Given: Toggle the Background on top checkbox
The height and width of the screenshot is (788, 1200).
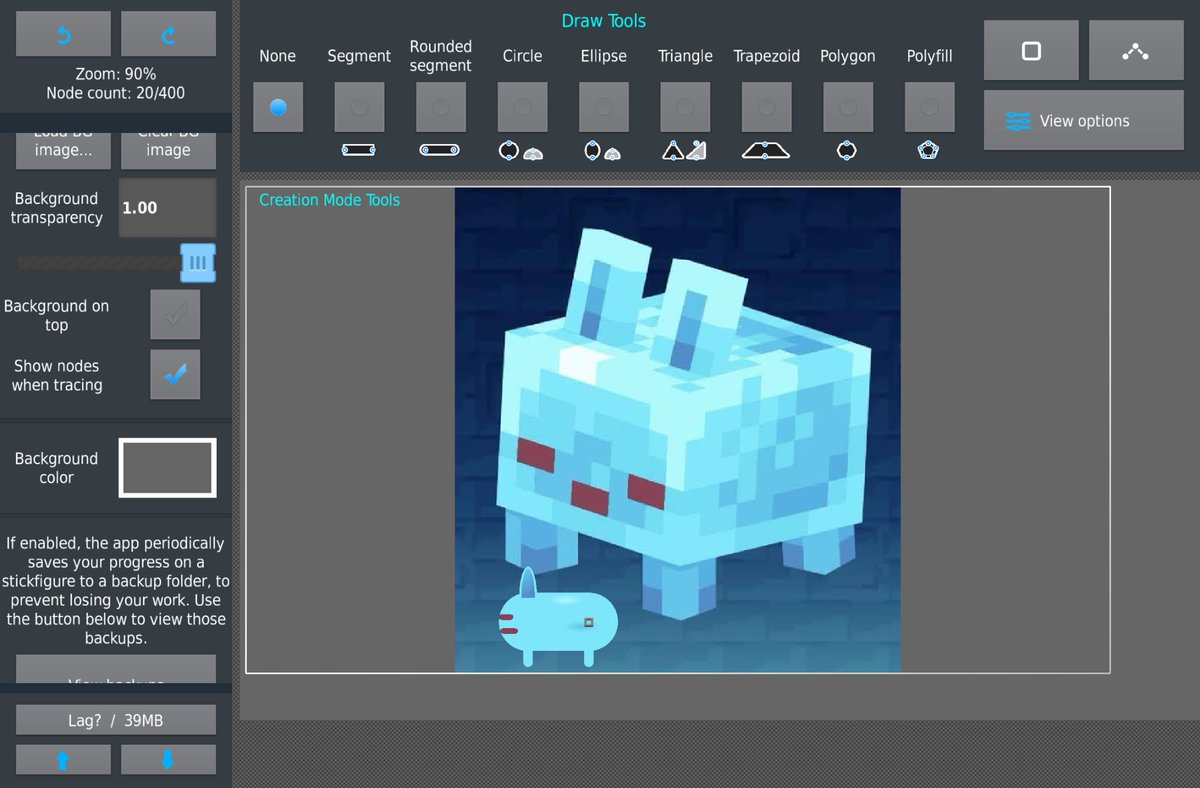Looking at the screenshot, I should (x=175, y=315).
